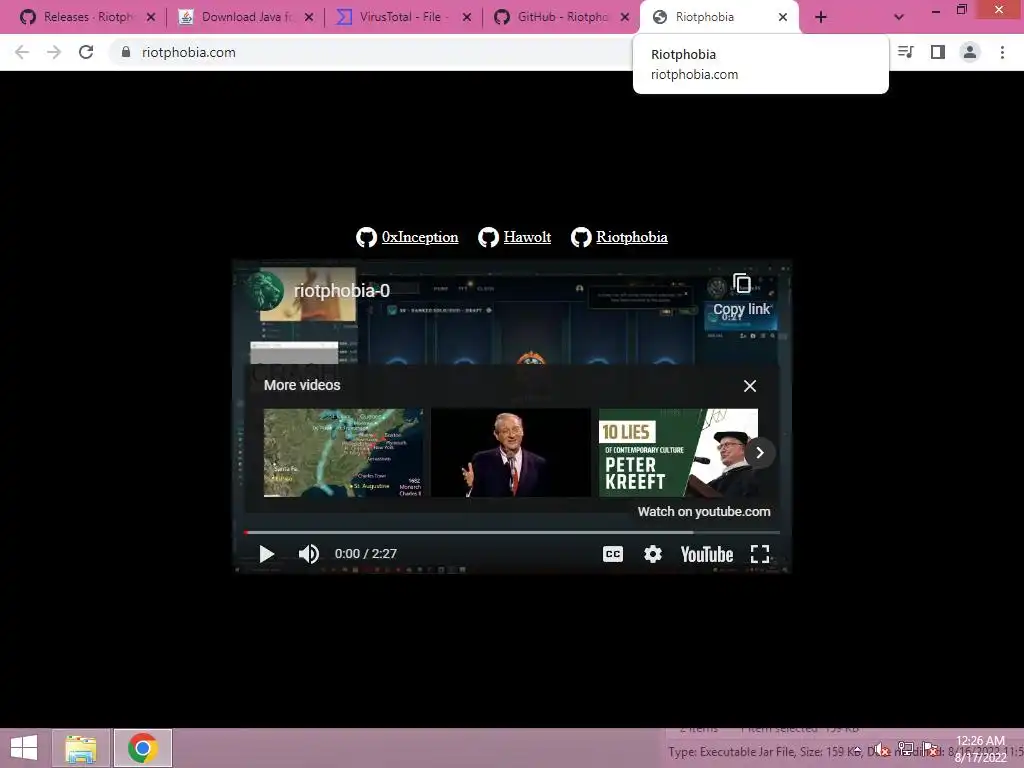The width and height of the screenshot is (1024, 768).
Task: Click the system tray volume icon
Action: 882,750
